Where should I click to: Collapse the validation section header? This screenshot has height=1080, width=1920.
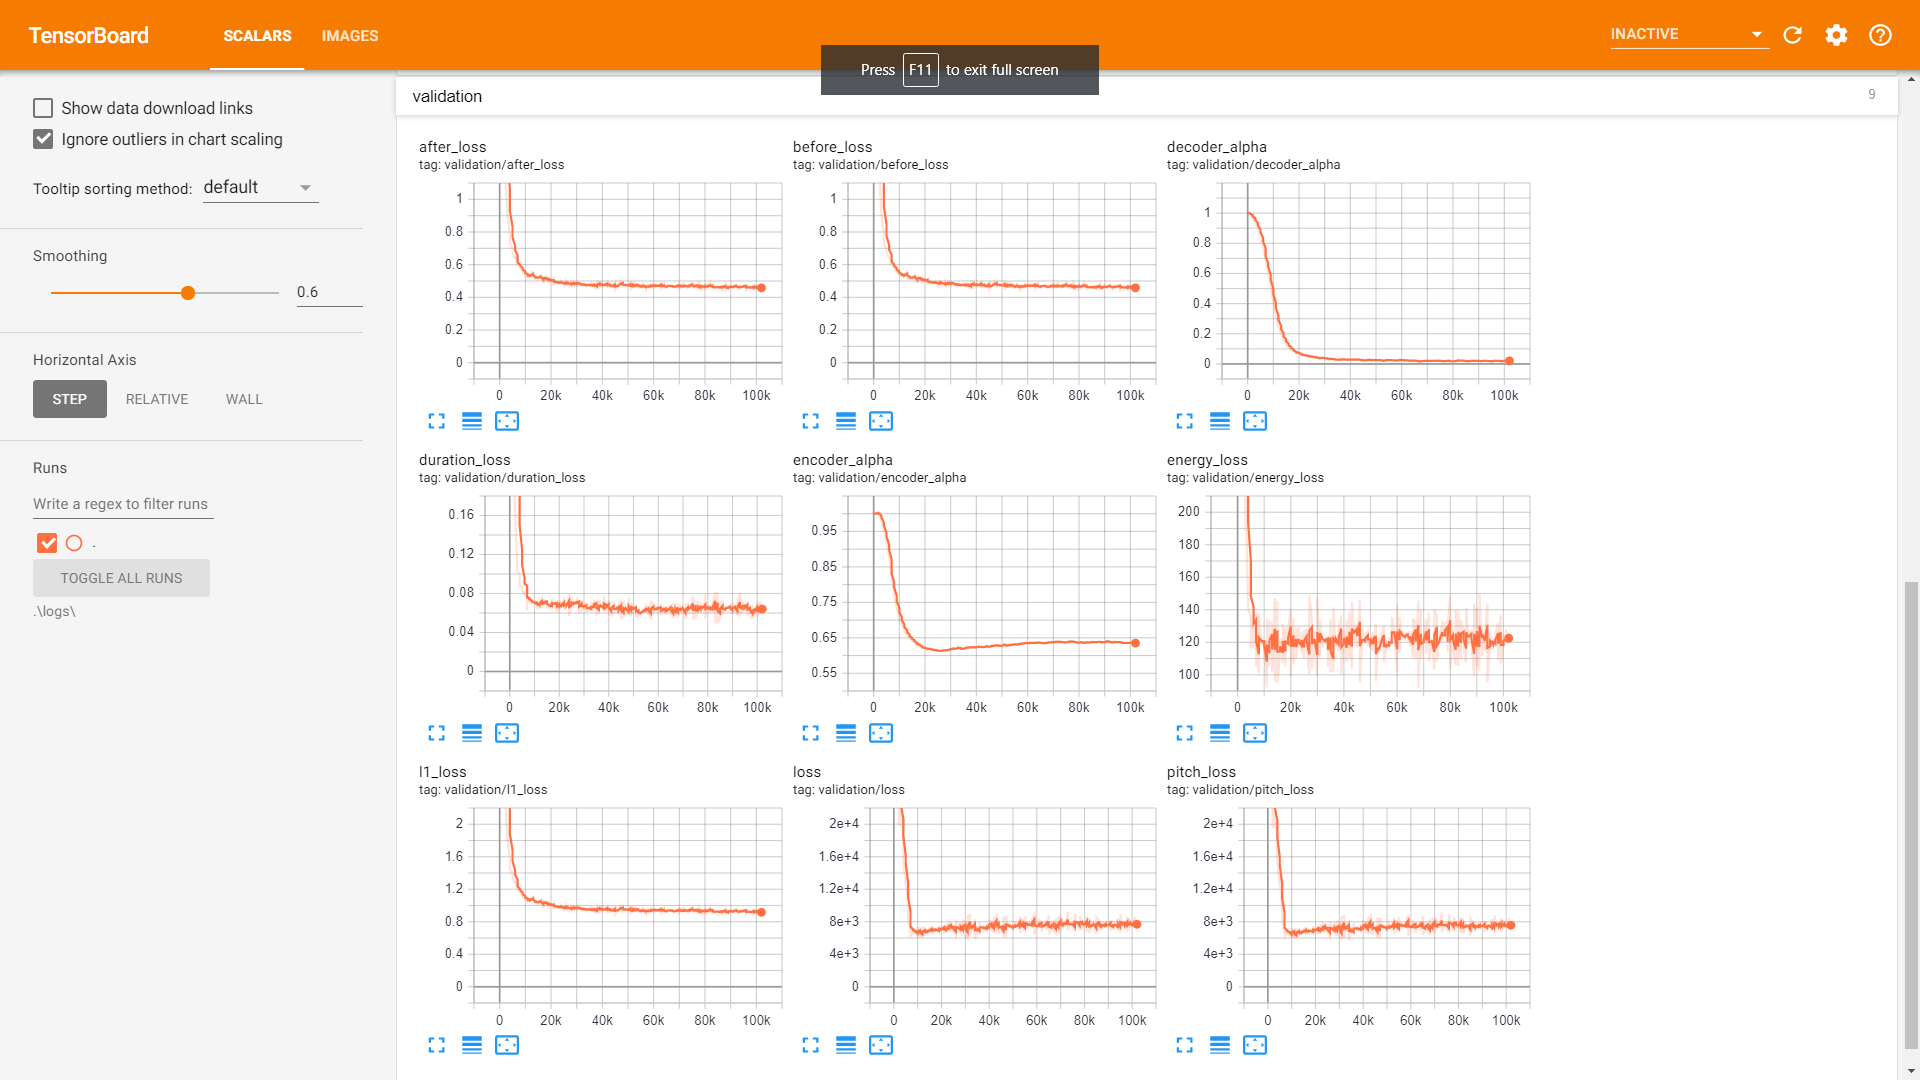[x=447, y=96]
